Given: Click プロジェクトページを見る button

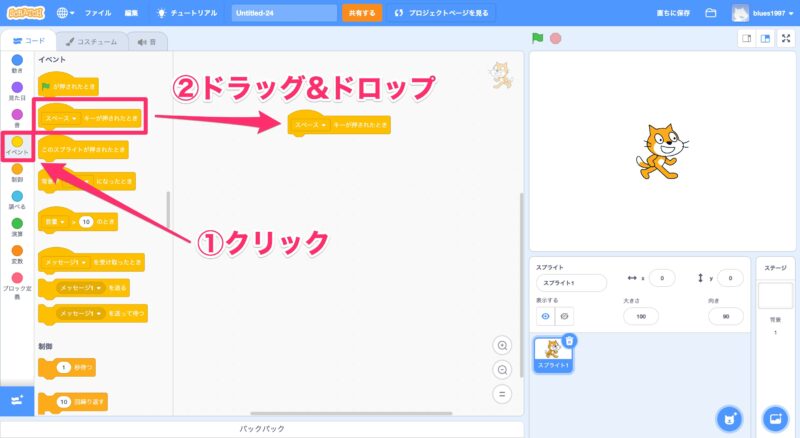Looking at the screenshot, I should pyautogui.click(x=441, y=13).
